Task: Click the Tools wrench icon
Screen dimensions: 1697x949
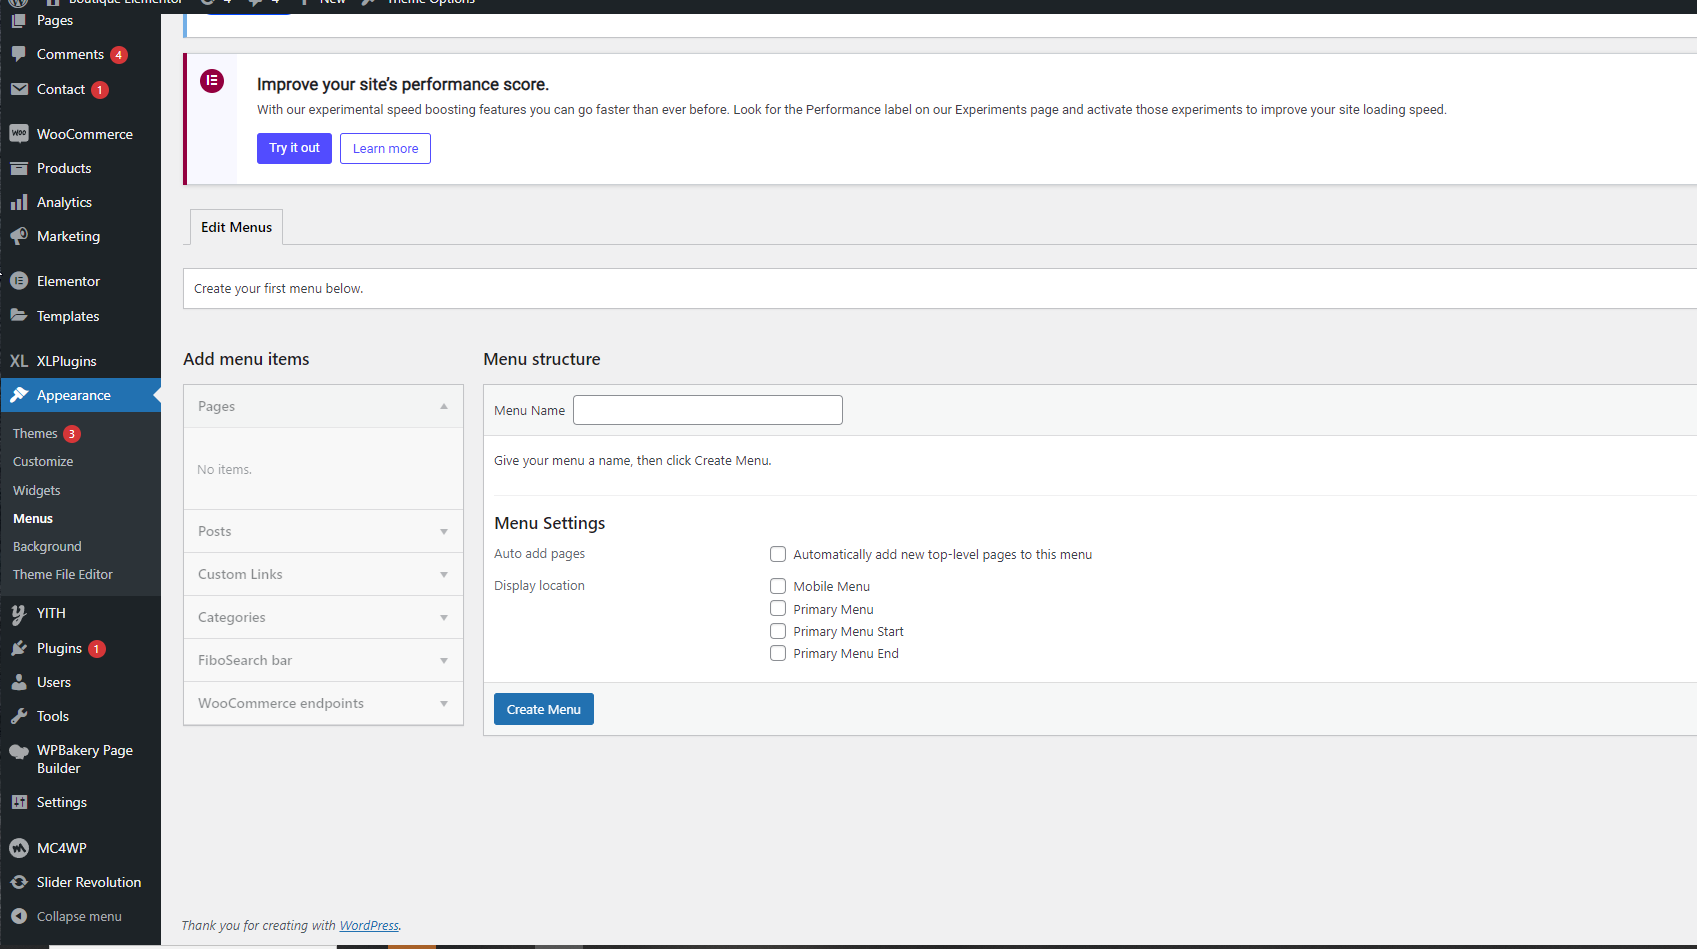Action: pyautogui.click(x=19, y=716)
